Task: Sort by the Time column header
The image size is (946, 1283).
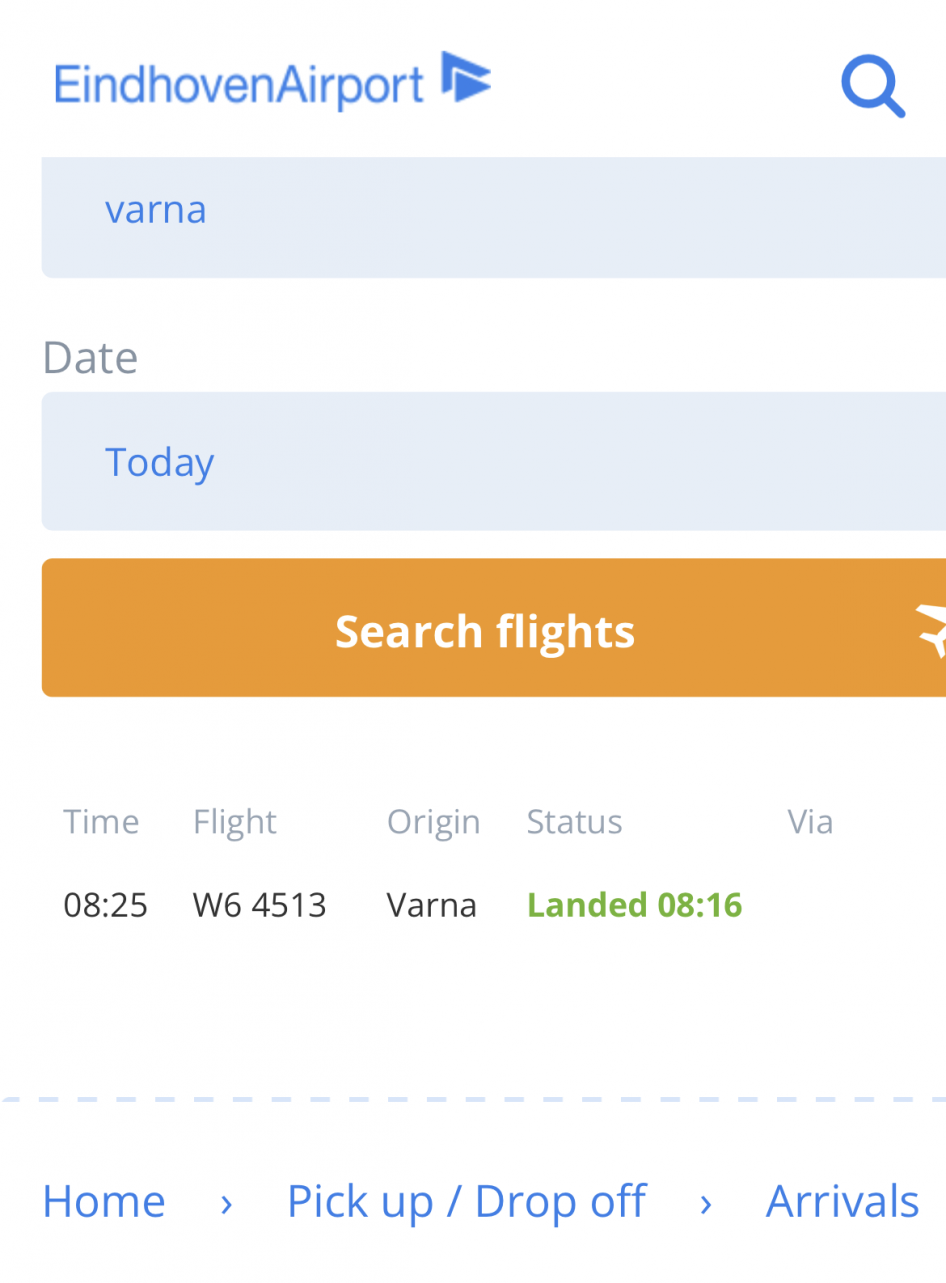Action: pyautogui.click(x=101, y=822)
